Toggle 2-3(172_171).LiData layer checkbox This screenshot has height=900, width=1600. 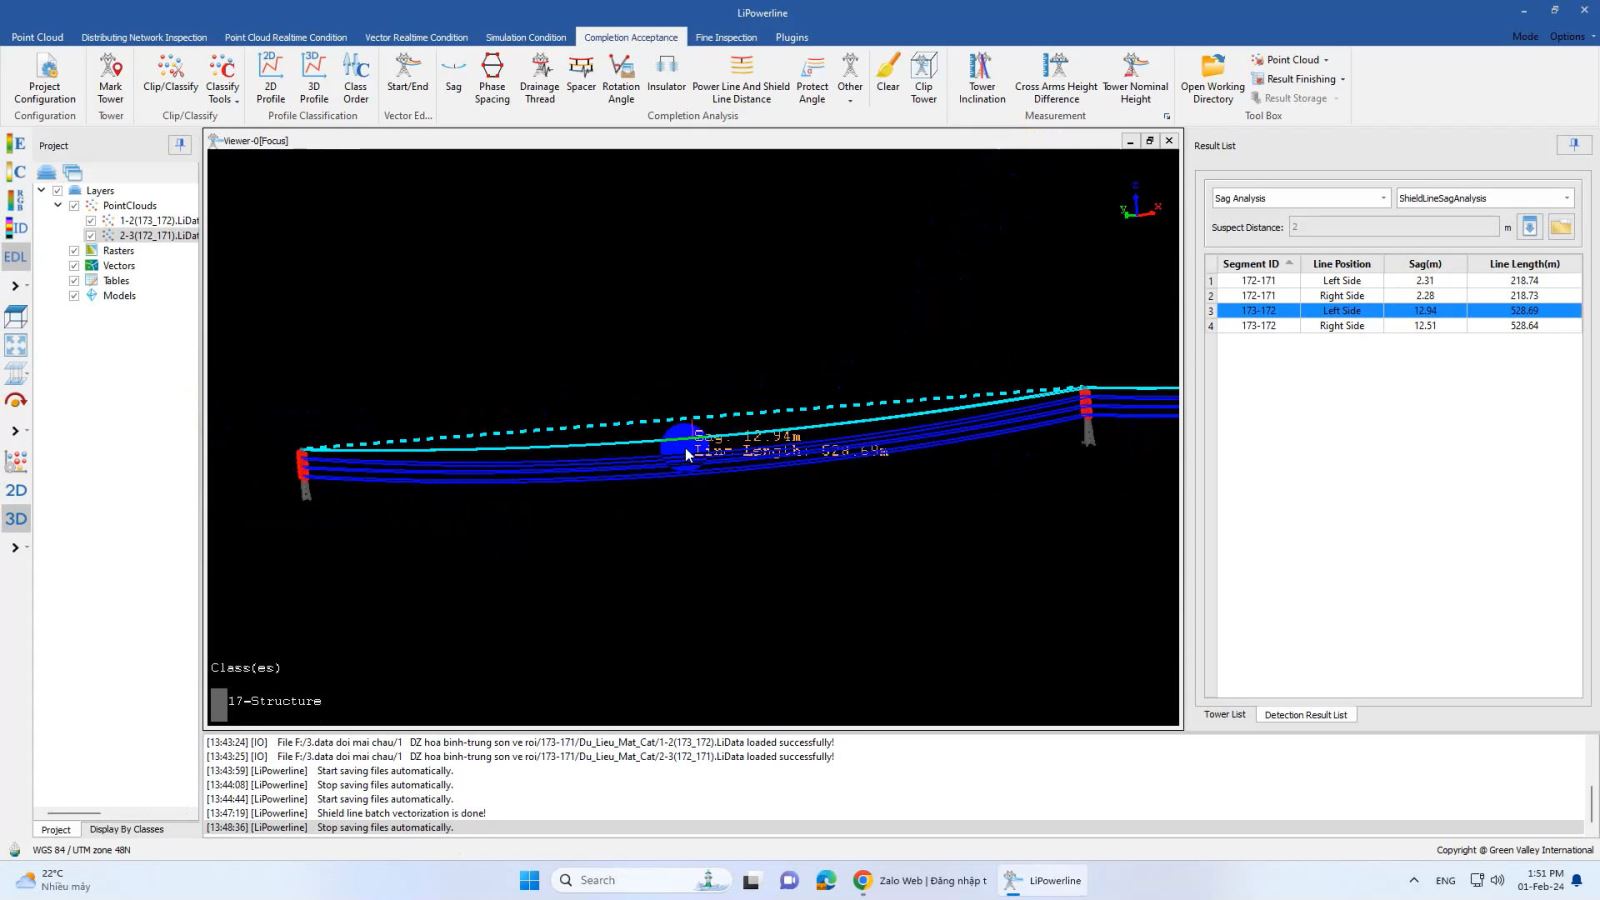coord(91,235)
